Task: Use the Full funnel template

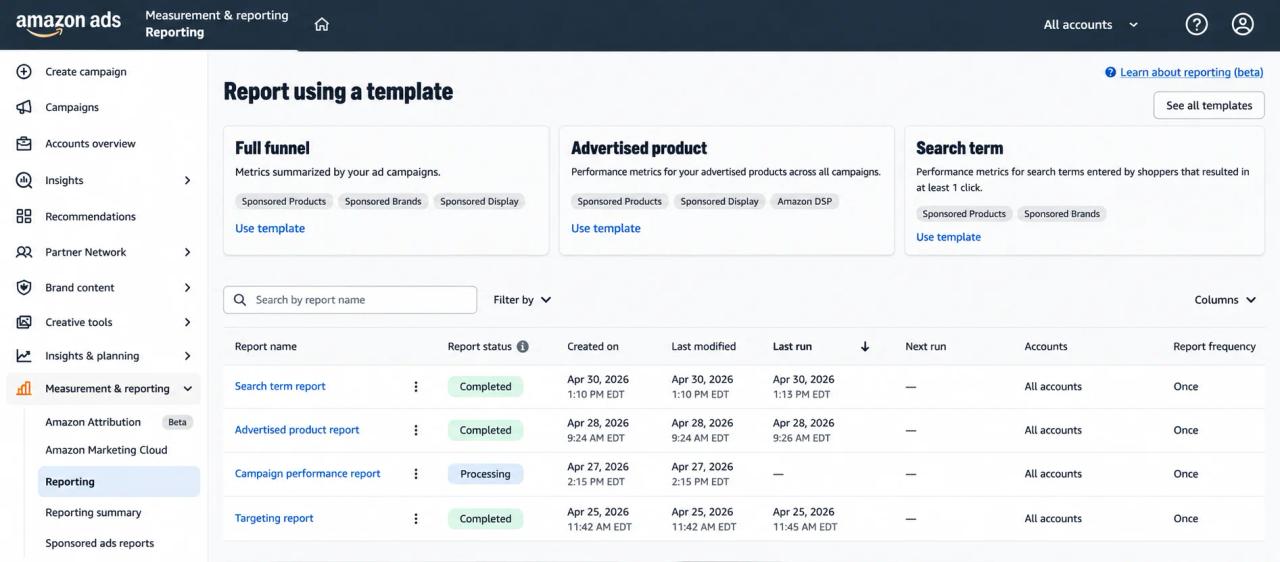Action: (270, 228)
